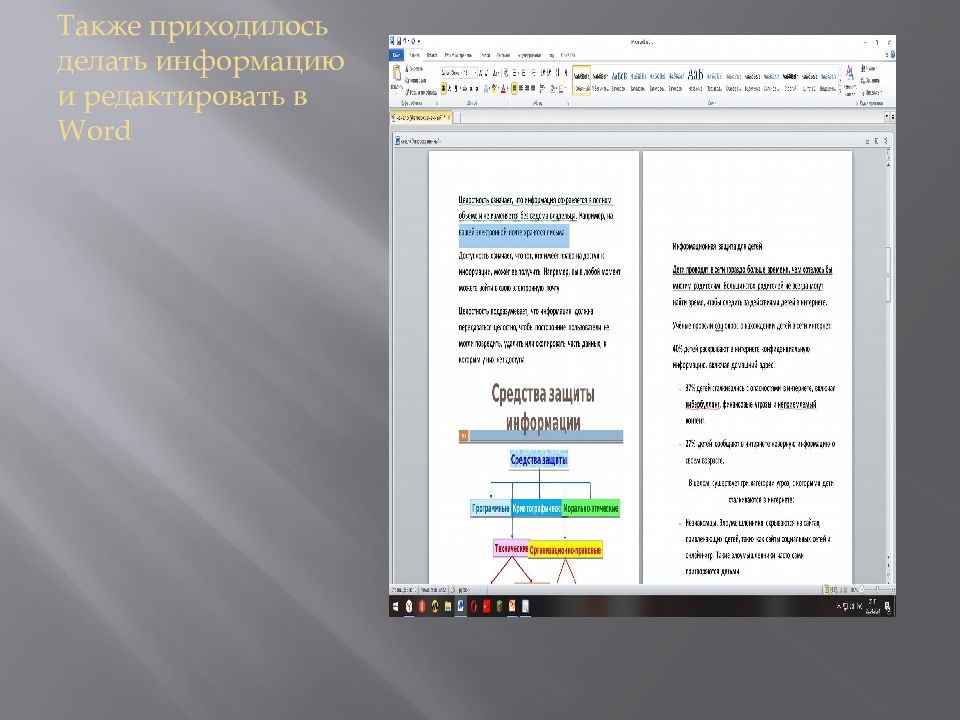Toggle bold formatting in the Font group
The image size is (960, 720).
coord(443,88)
